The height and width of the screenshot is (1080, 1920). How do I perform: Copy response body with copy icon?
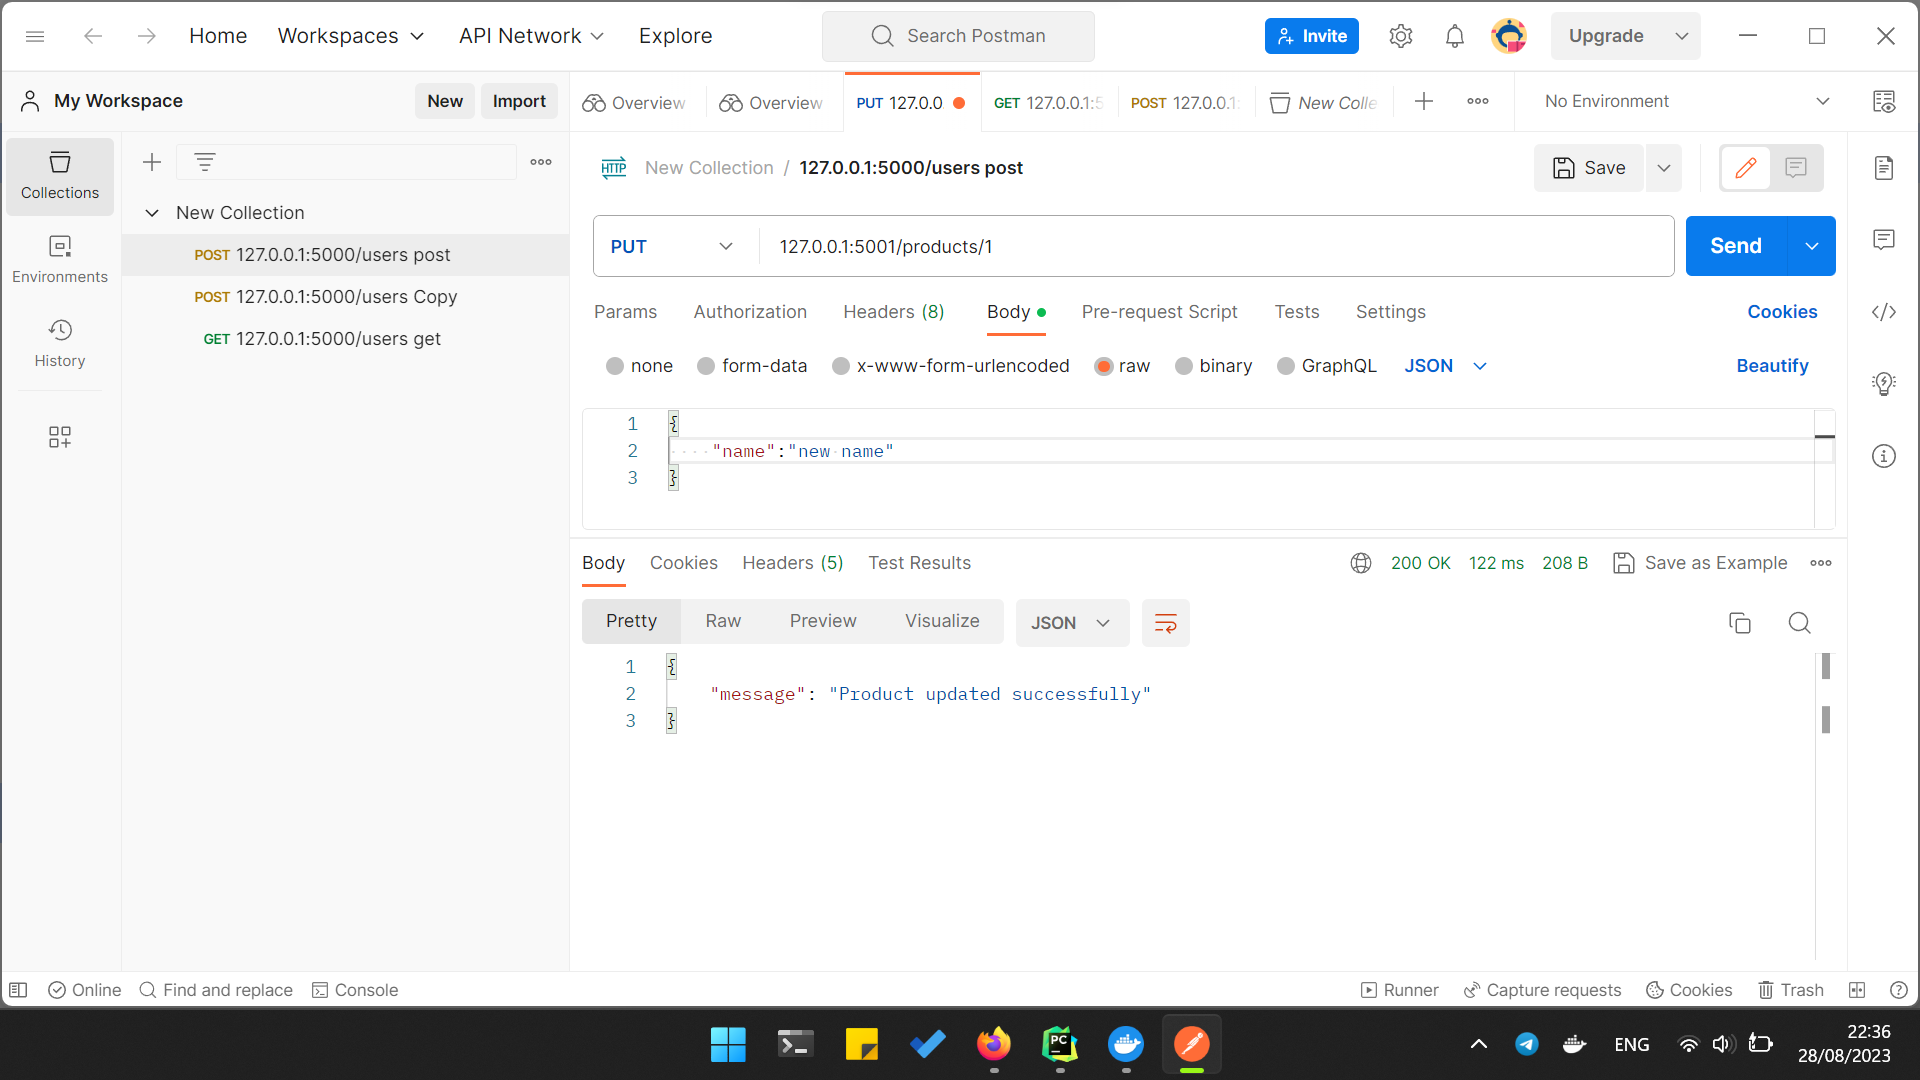point(1740,623)
